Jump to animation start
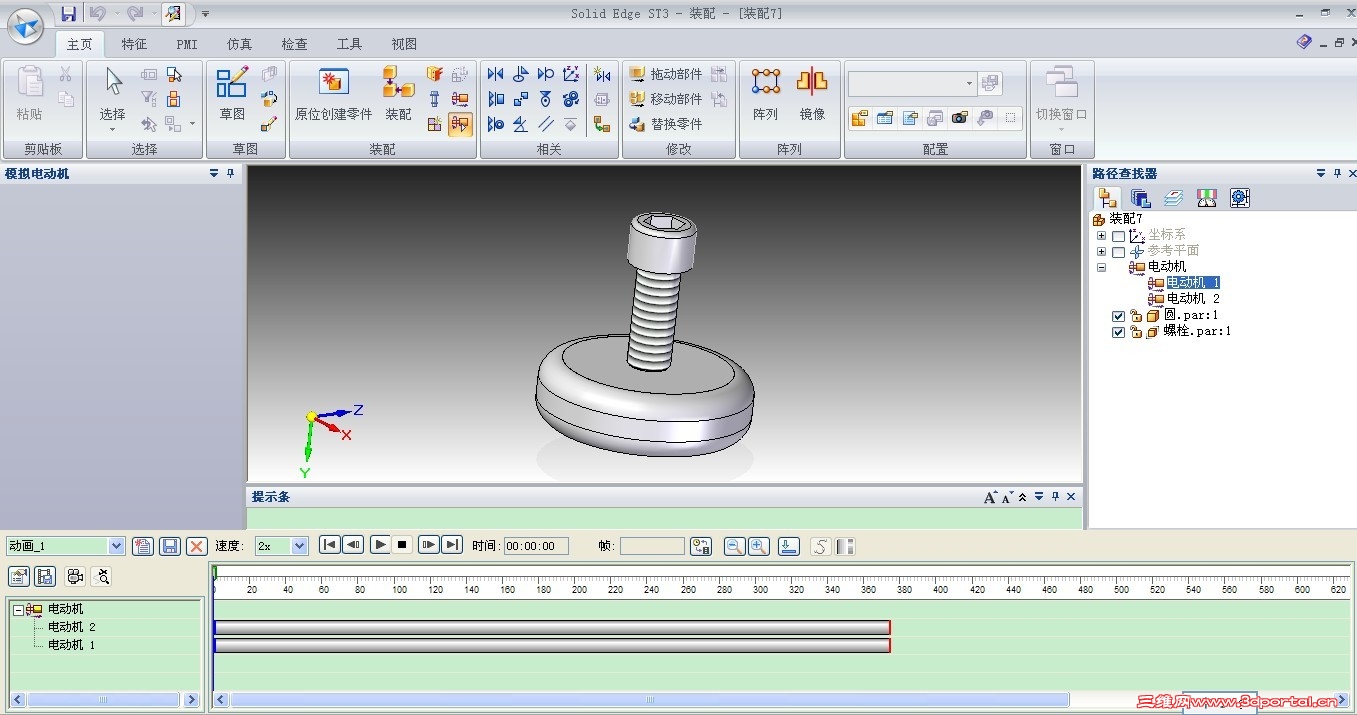The height and width of the screenshot is (715, 1357). (x=329, y=545)
